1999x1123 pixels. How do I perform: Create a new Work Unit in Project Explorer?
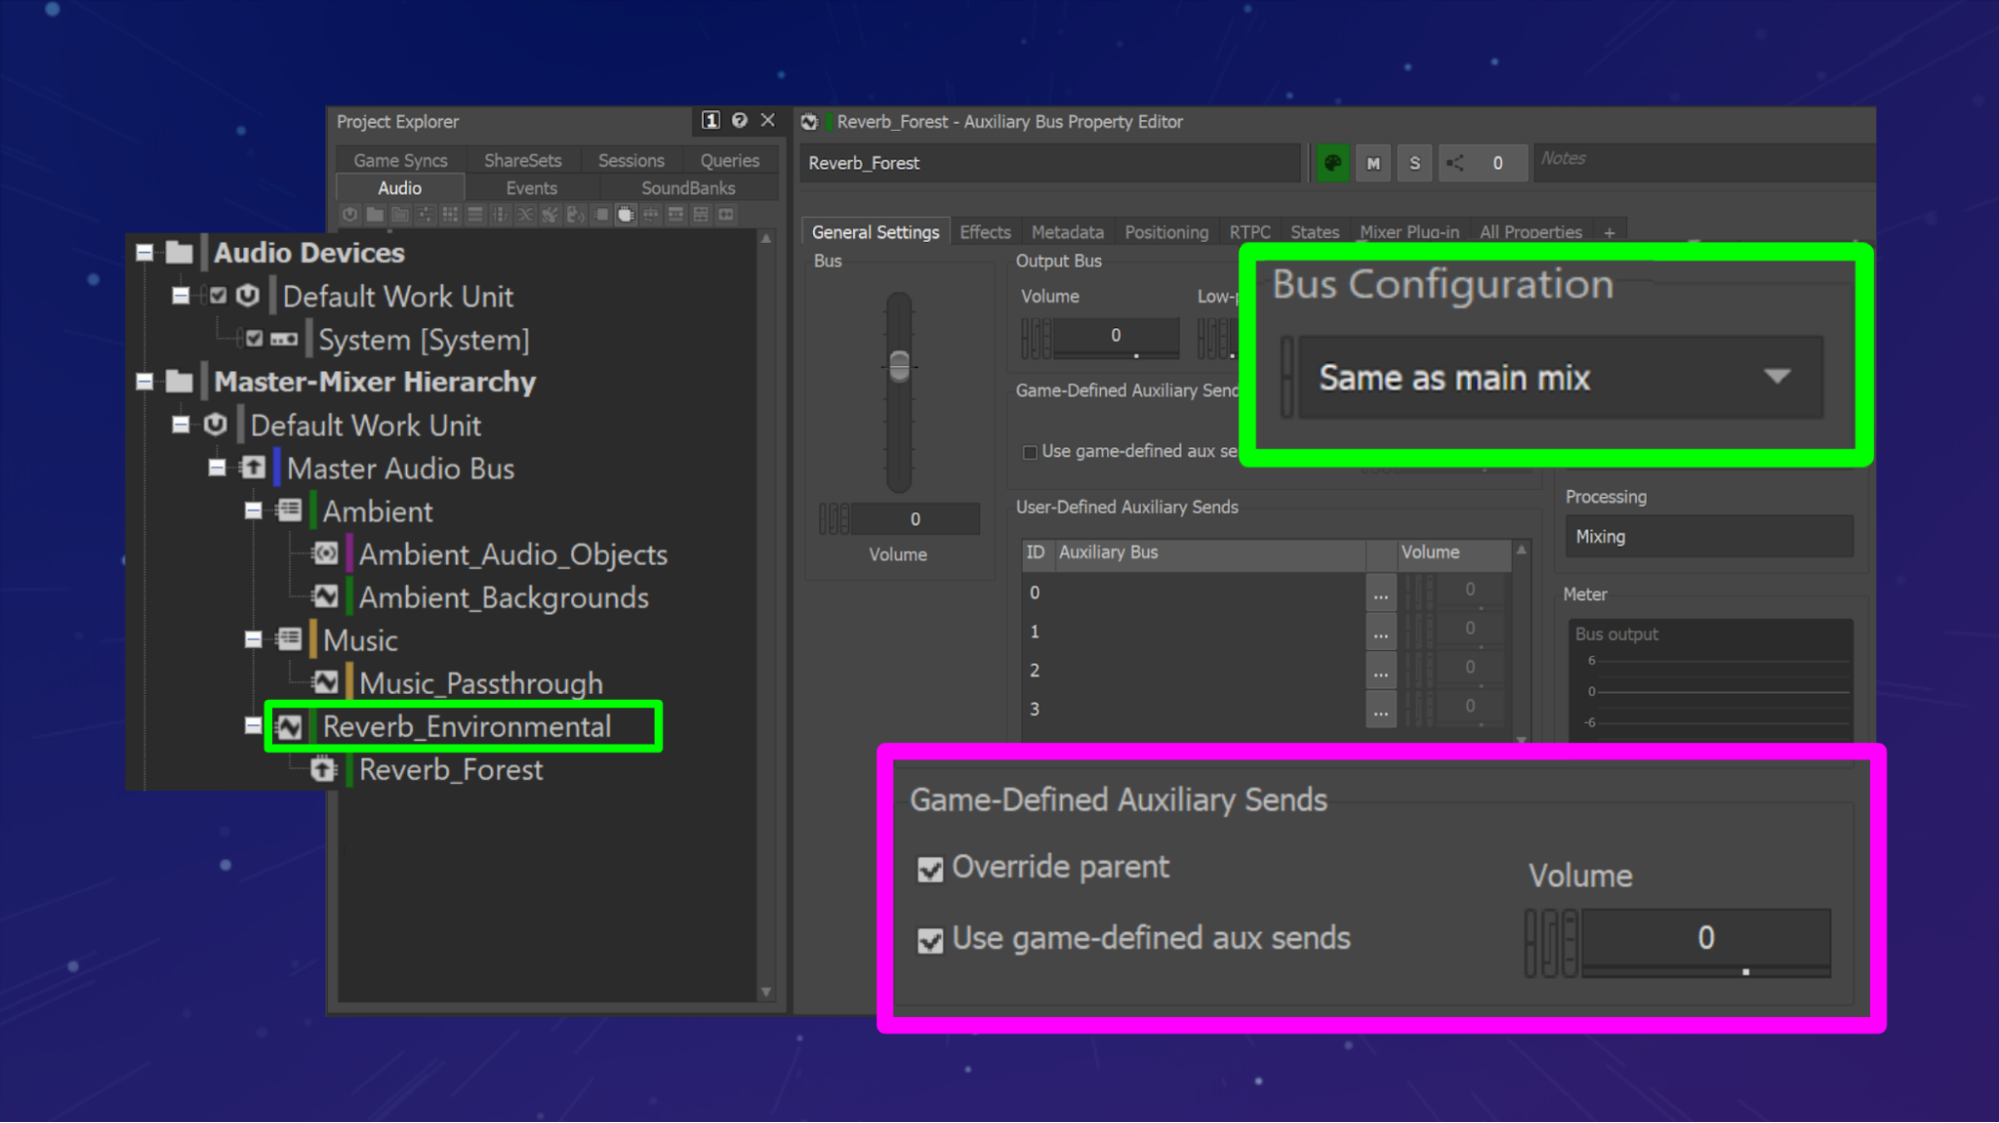[349, 214]
